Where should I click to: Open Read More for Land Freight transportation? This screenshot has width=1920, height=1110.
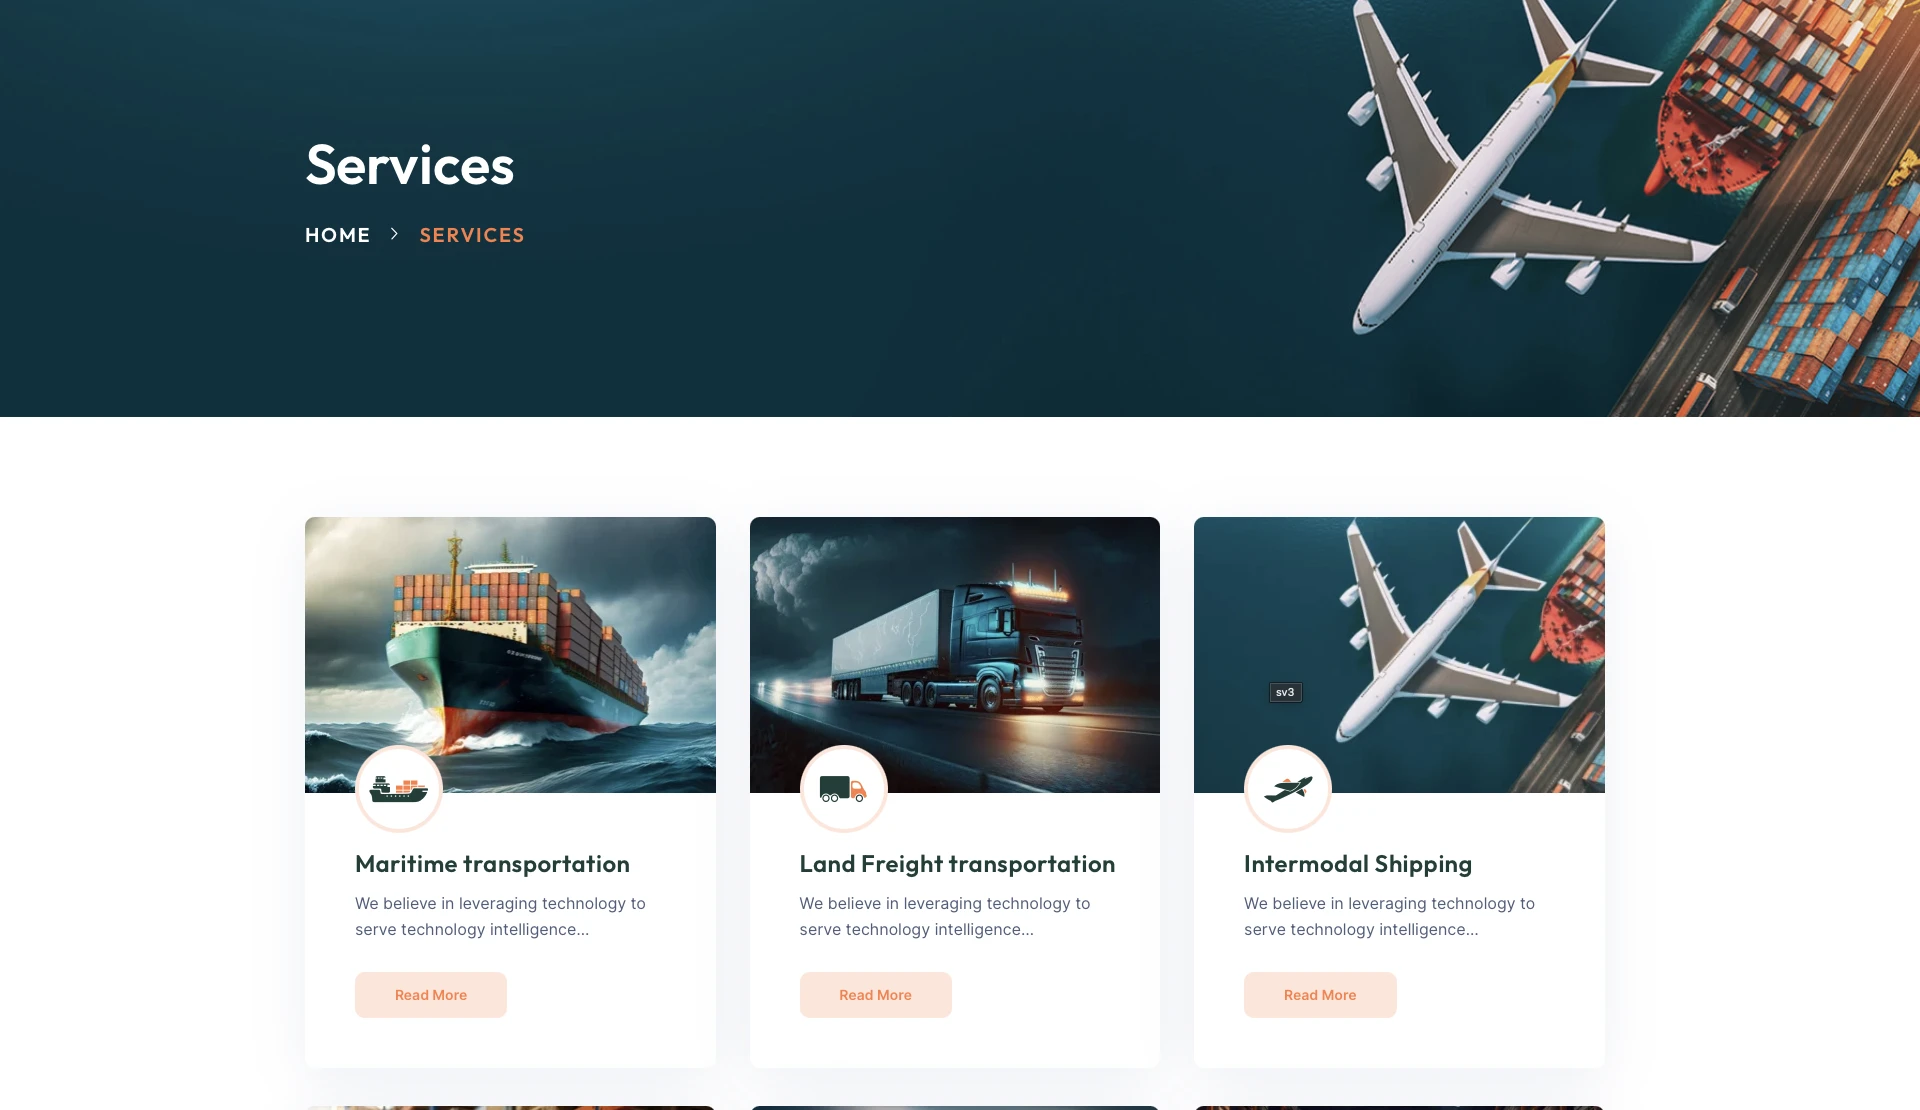876,995
